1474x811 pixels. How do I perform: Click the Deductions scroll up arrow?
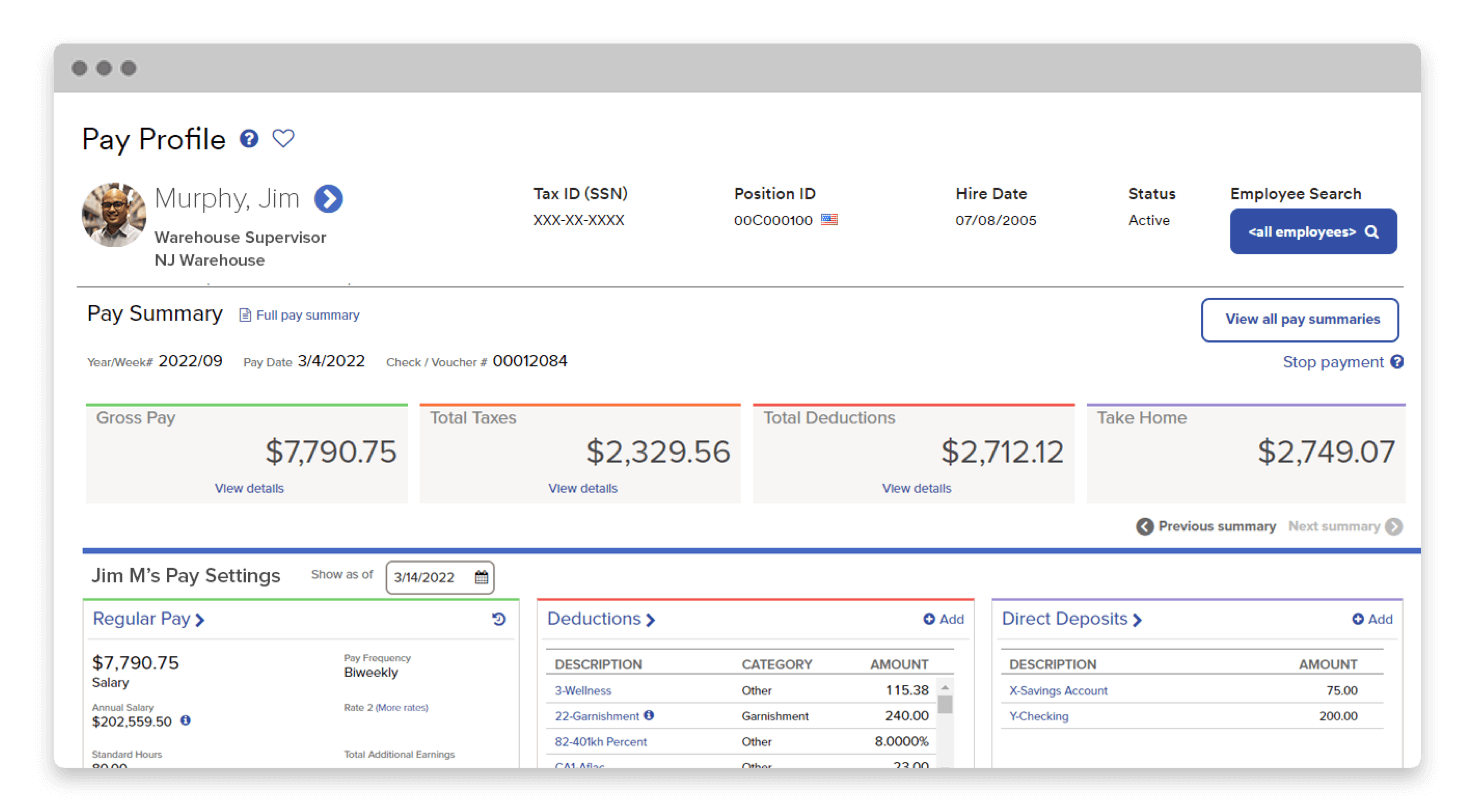pyautogui.click(x=945, y=686)
